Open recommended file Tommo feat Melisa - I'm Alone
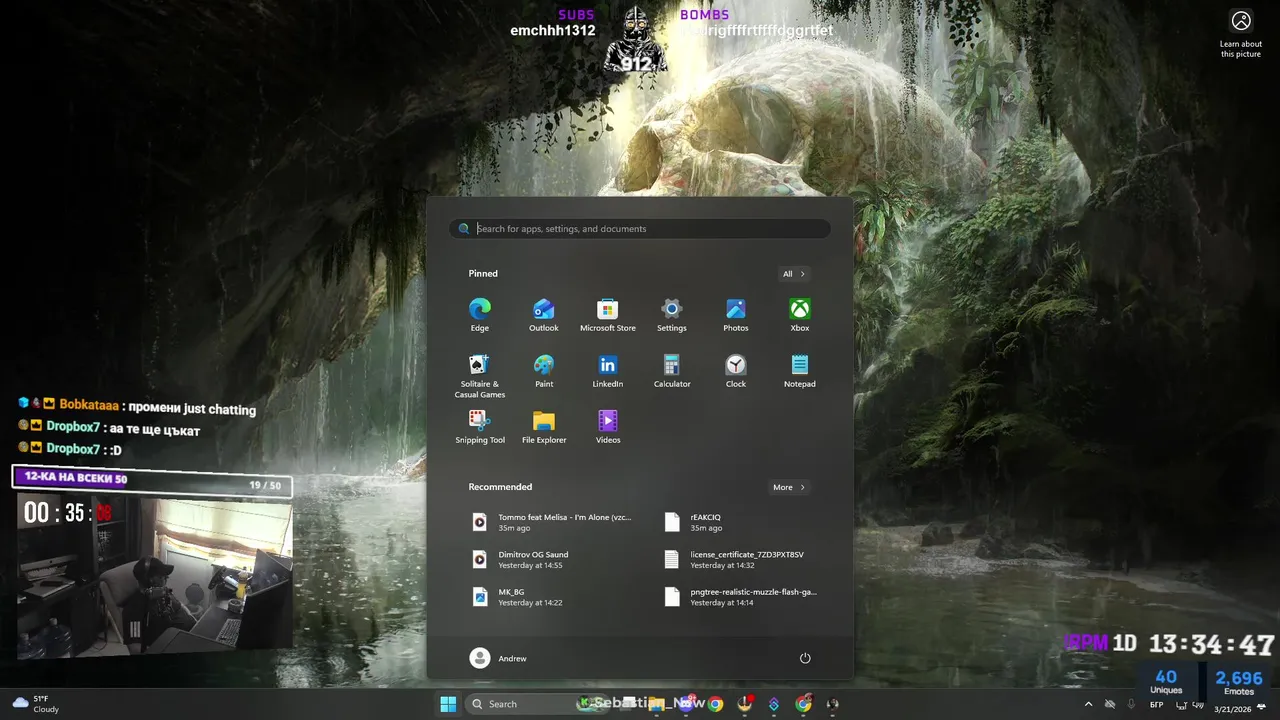This screenshot has width=1280, height=720. (554, 522)
